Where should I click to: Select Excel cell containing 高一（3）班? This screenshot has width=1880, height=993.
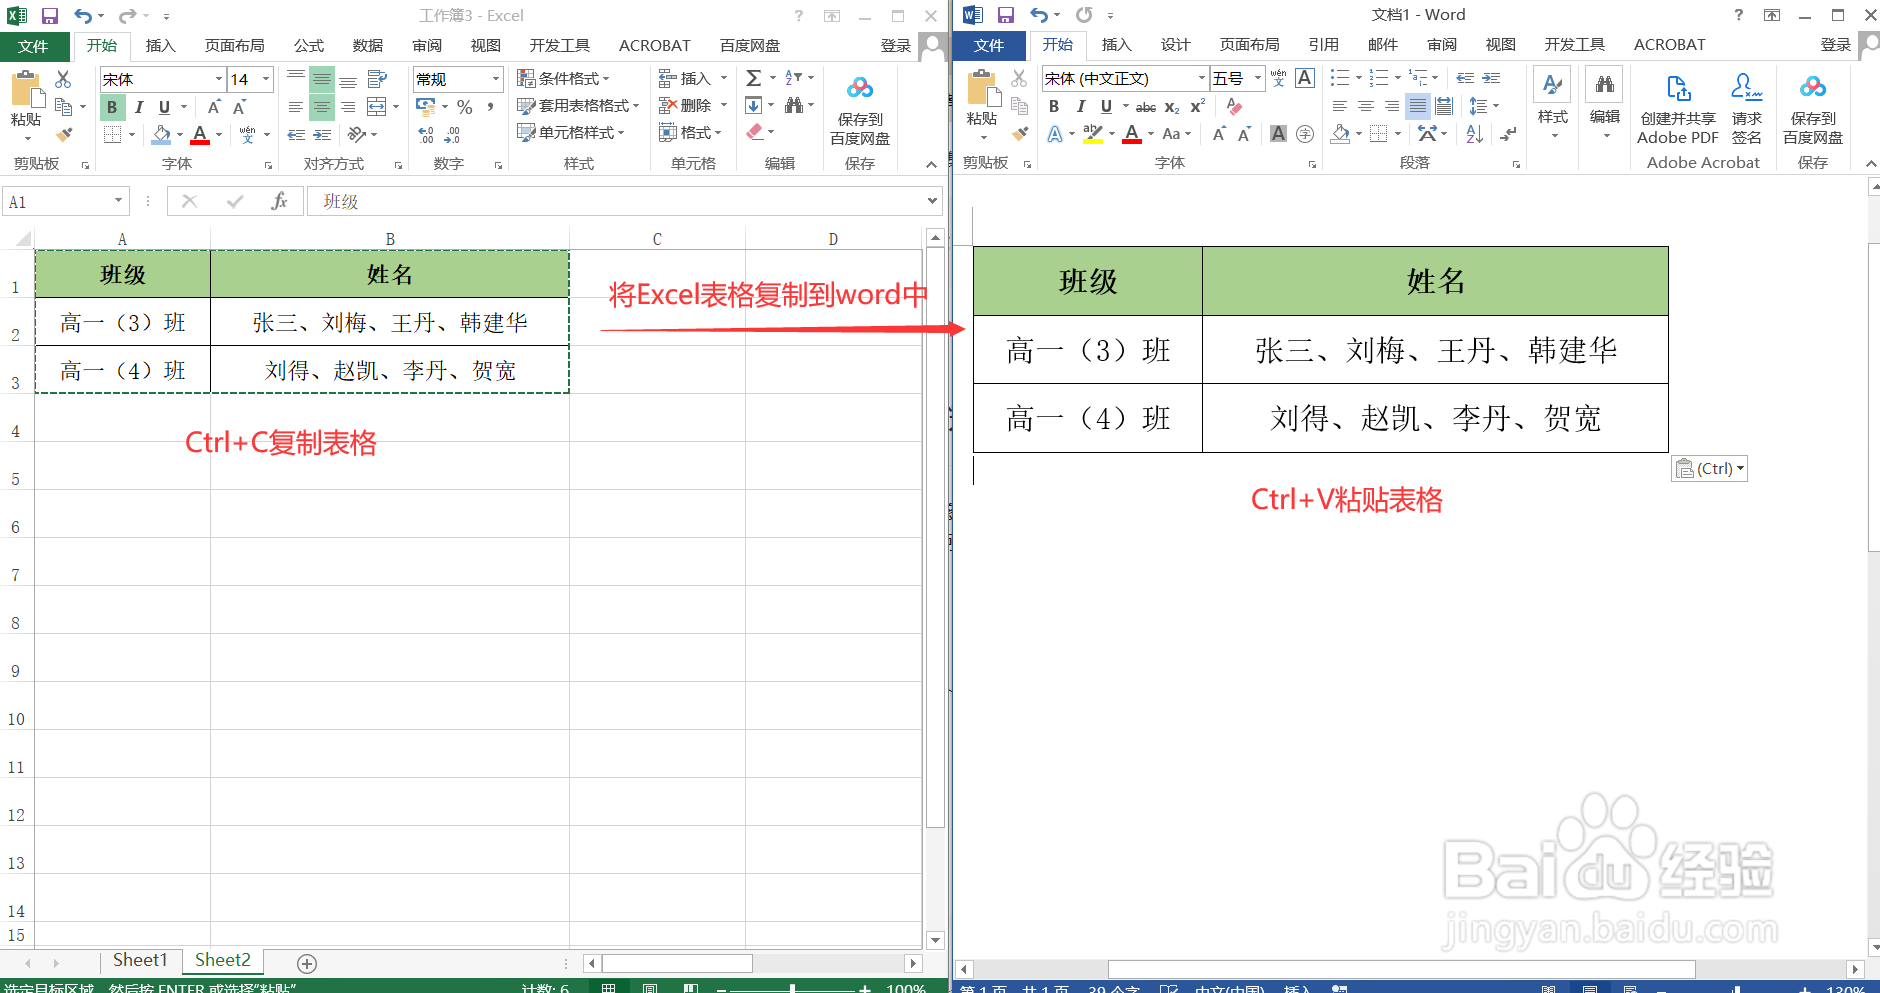pyautogui.click(x=123, y=322)
